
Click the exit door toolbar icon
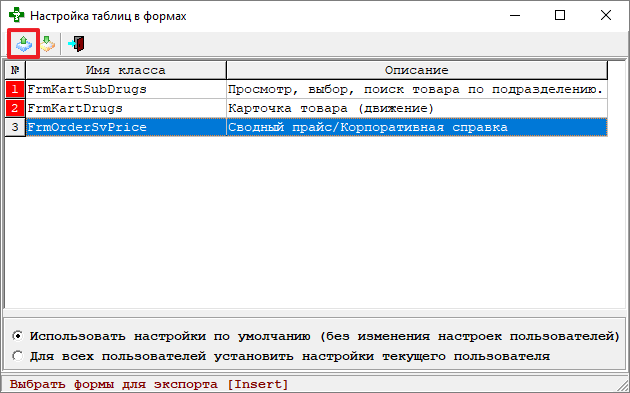[x=76, y=43]
